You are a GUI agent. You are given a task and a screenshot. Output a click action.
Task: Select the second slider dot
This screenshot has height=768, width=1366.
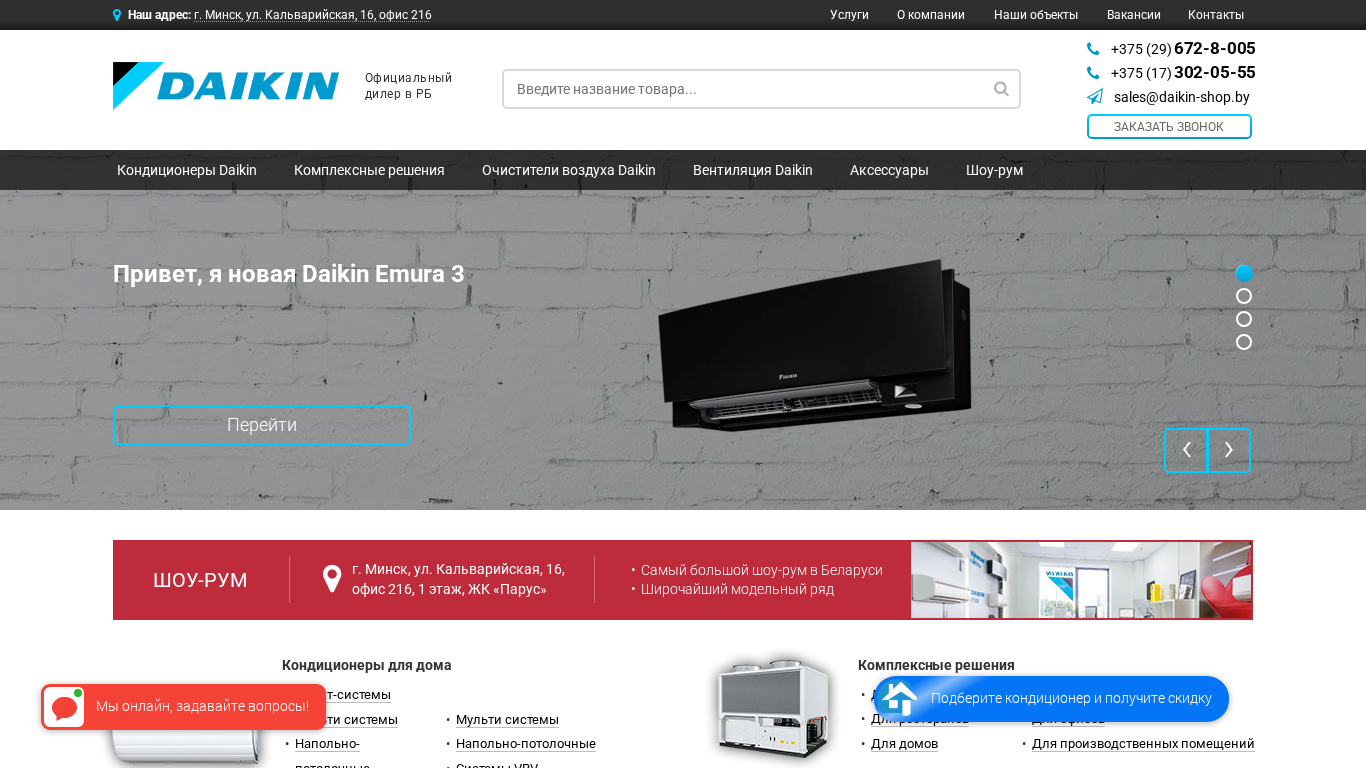1244,296
